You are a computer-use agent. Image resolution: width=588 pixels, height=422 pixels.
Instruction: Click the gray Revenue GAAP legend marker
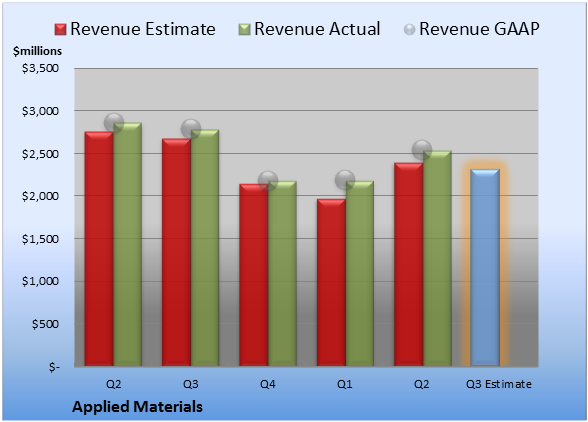point(410,30)
